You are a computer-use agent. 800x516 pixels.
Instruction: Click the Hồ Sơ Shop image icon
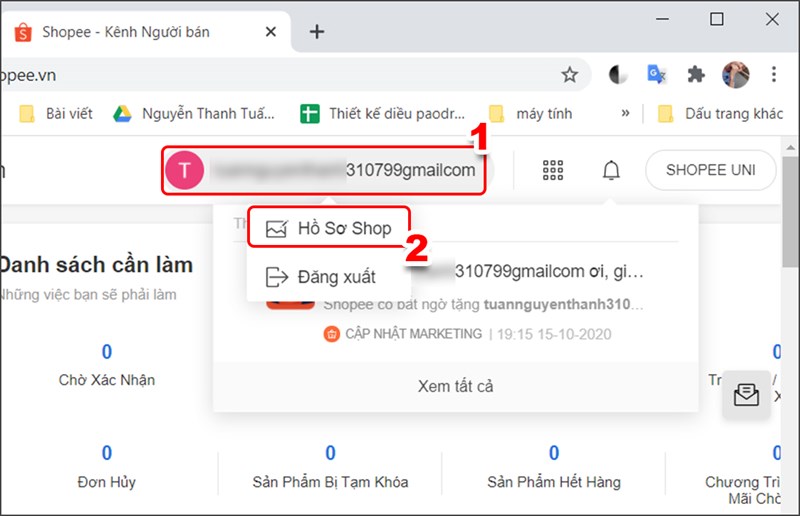click(x=277, y=228)
